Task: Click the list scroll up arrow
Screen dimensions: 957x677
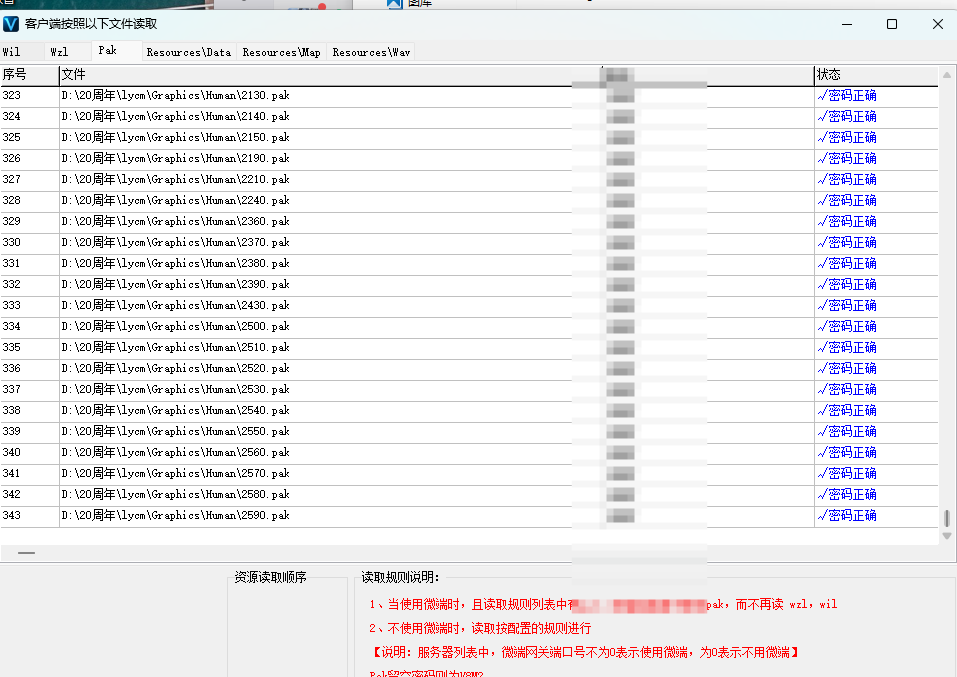Action: pos(947,75)
